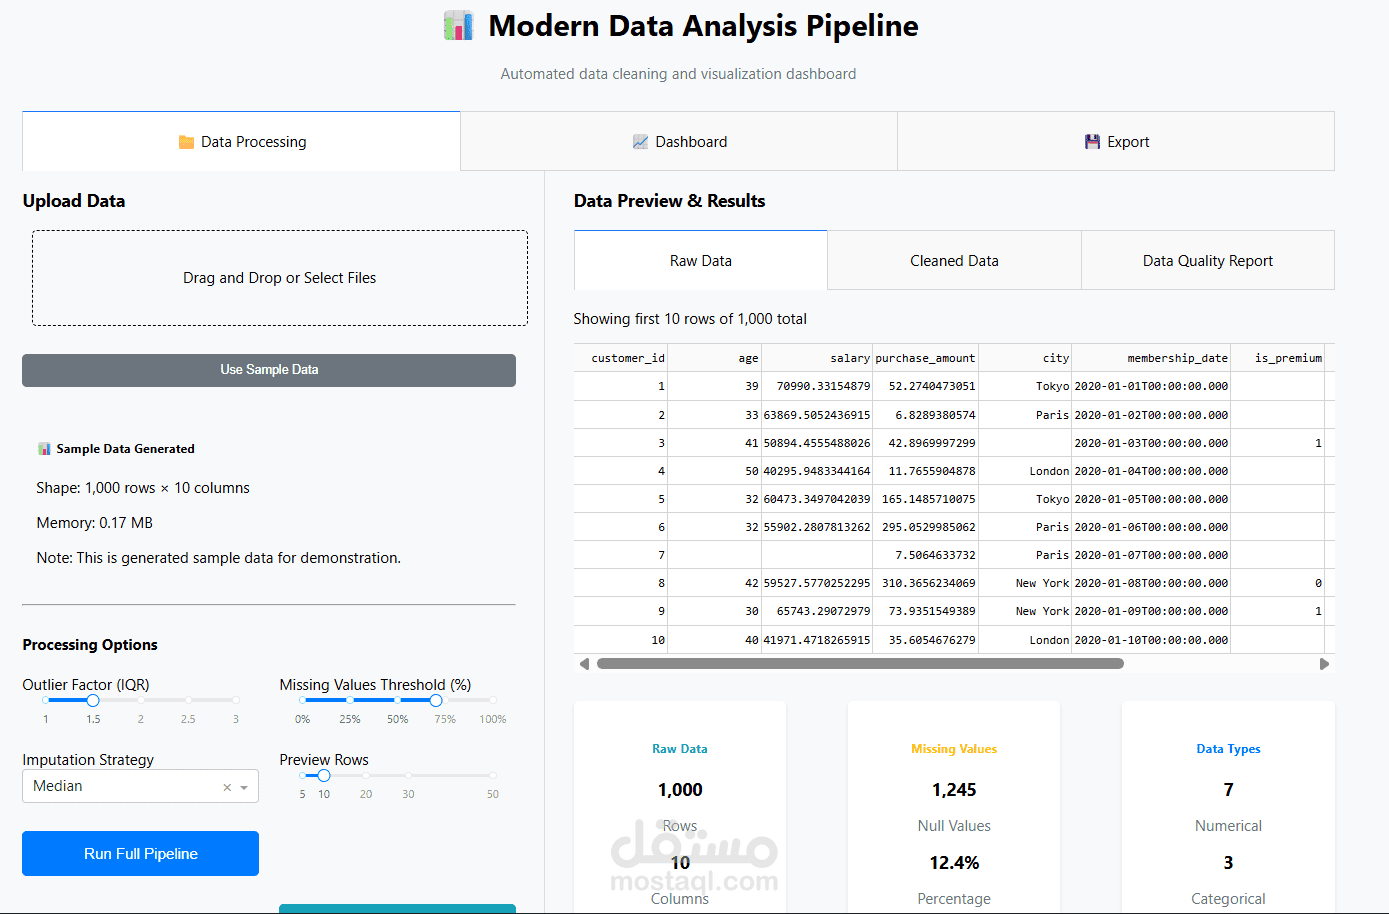Click the floppy disk icon on Export tab
1389x914 pixels.
[x=1091, y=141]
